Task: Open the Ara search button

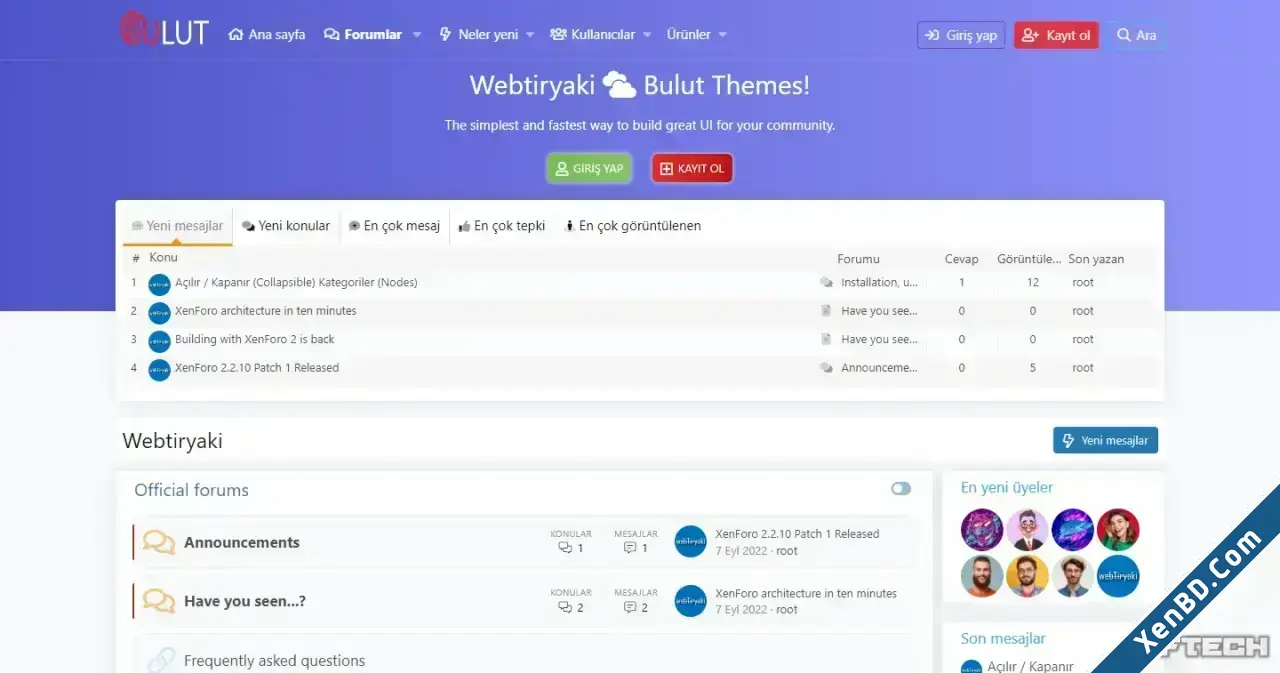Action: [1137, 35]
